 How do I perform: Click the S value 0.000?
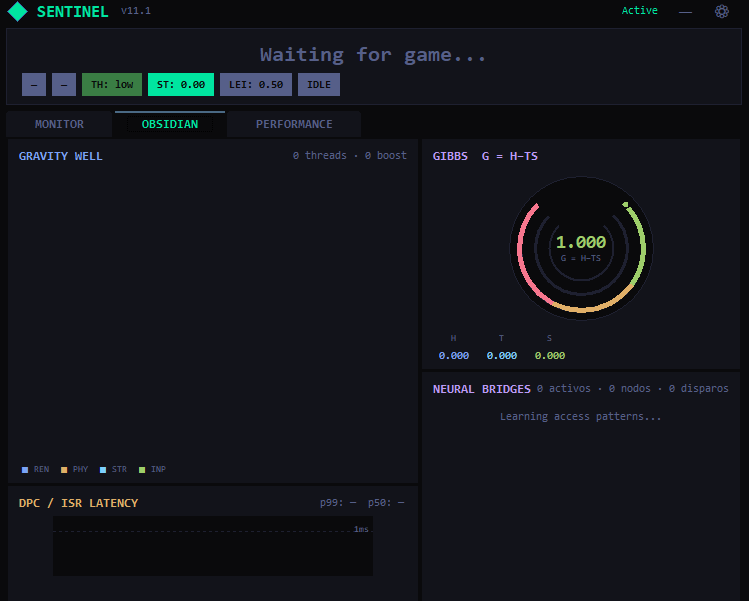click(x=549, y=355)
